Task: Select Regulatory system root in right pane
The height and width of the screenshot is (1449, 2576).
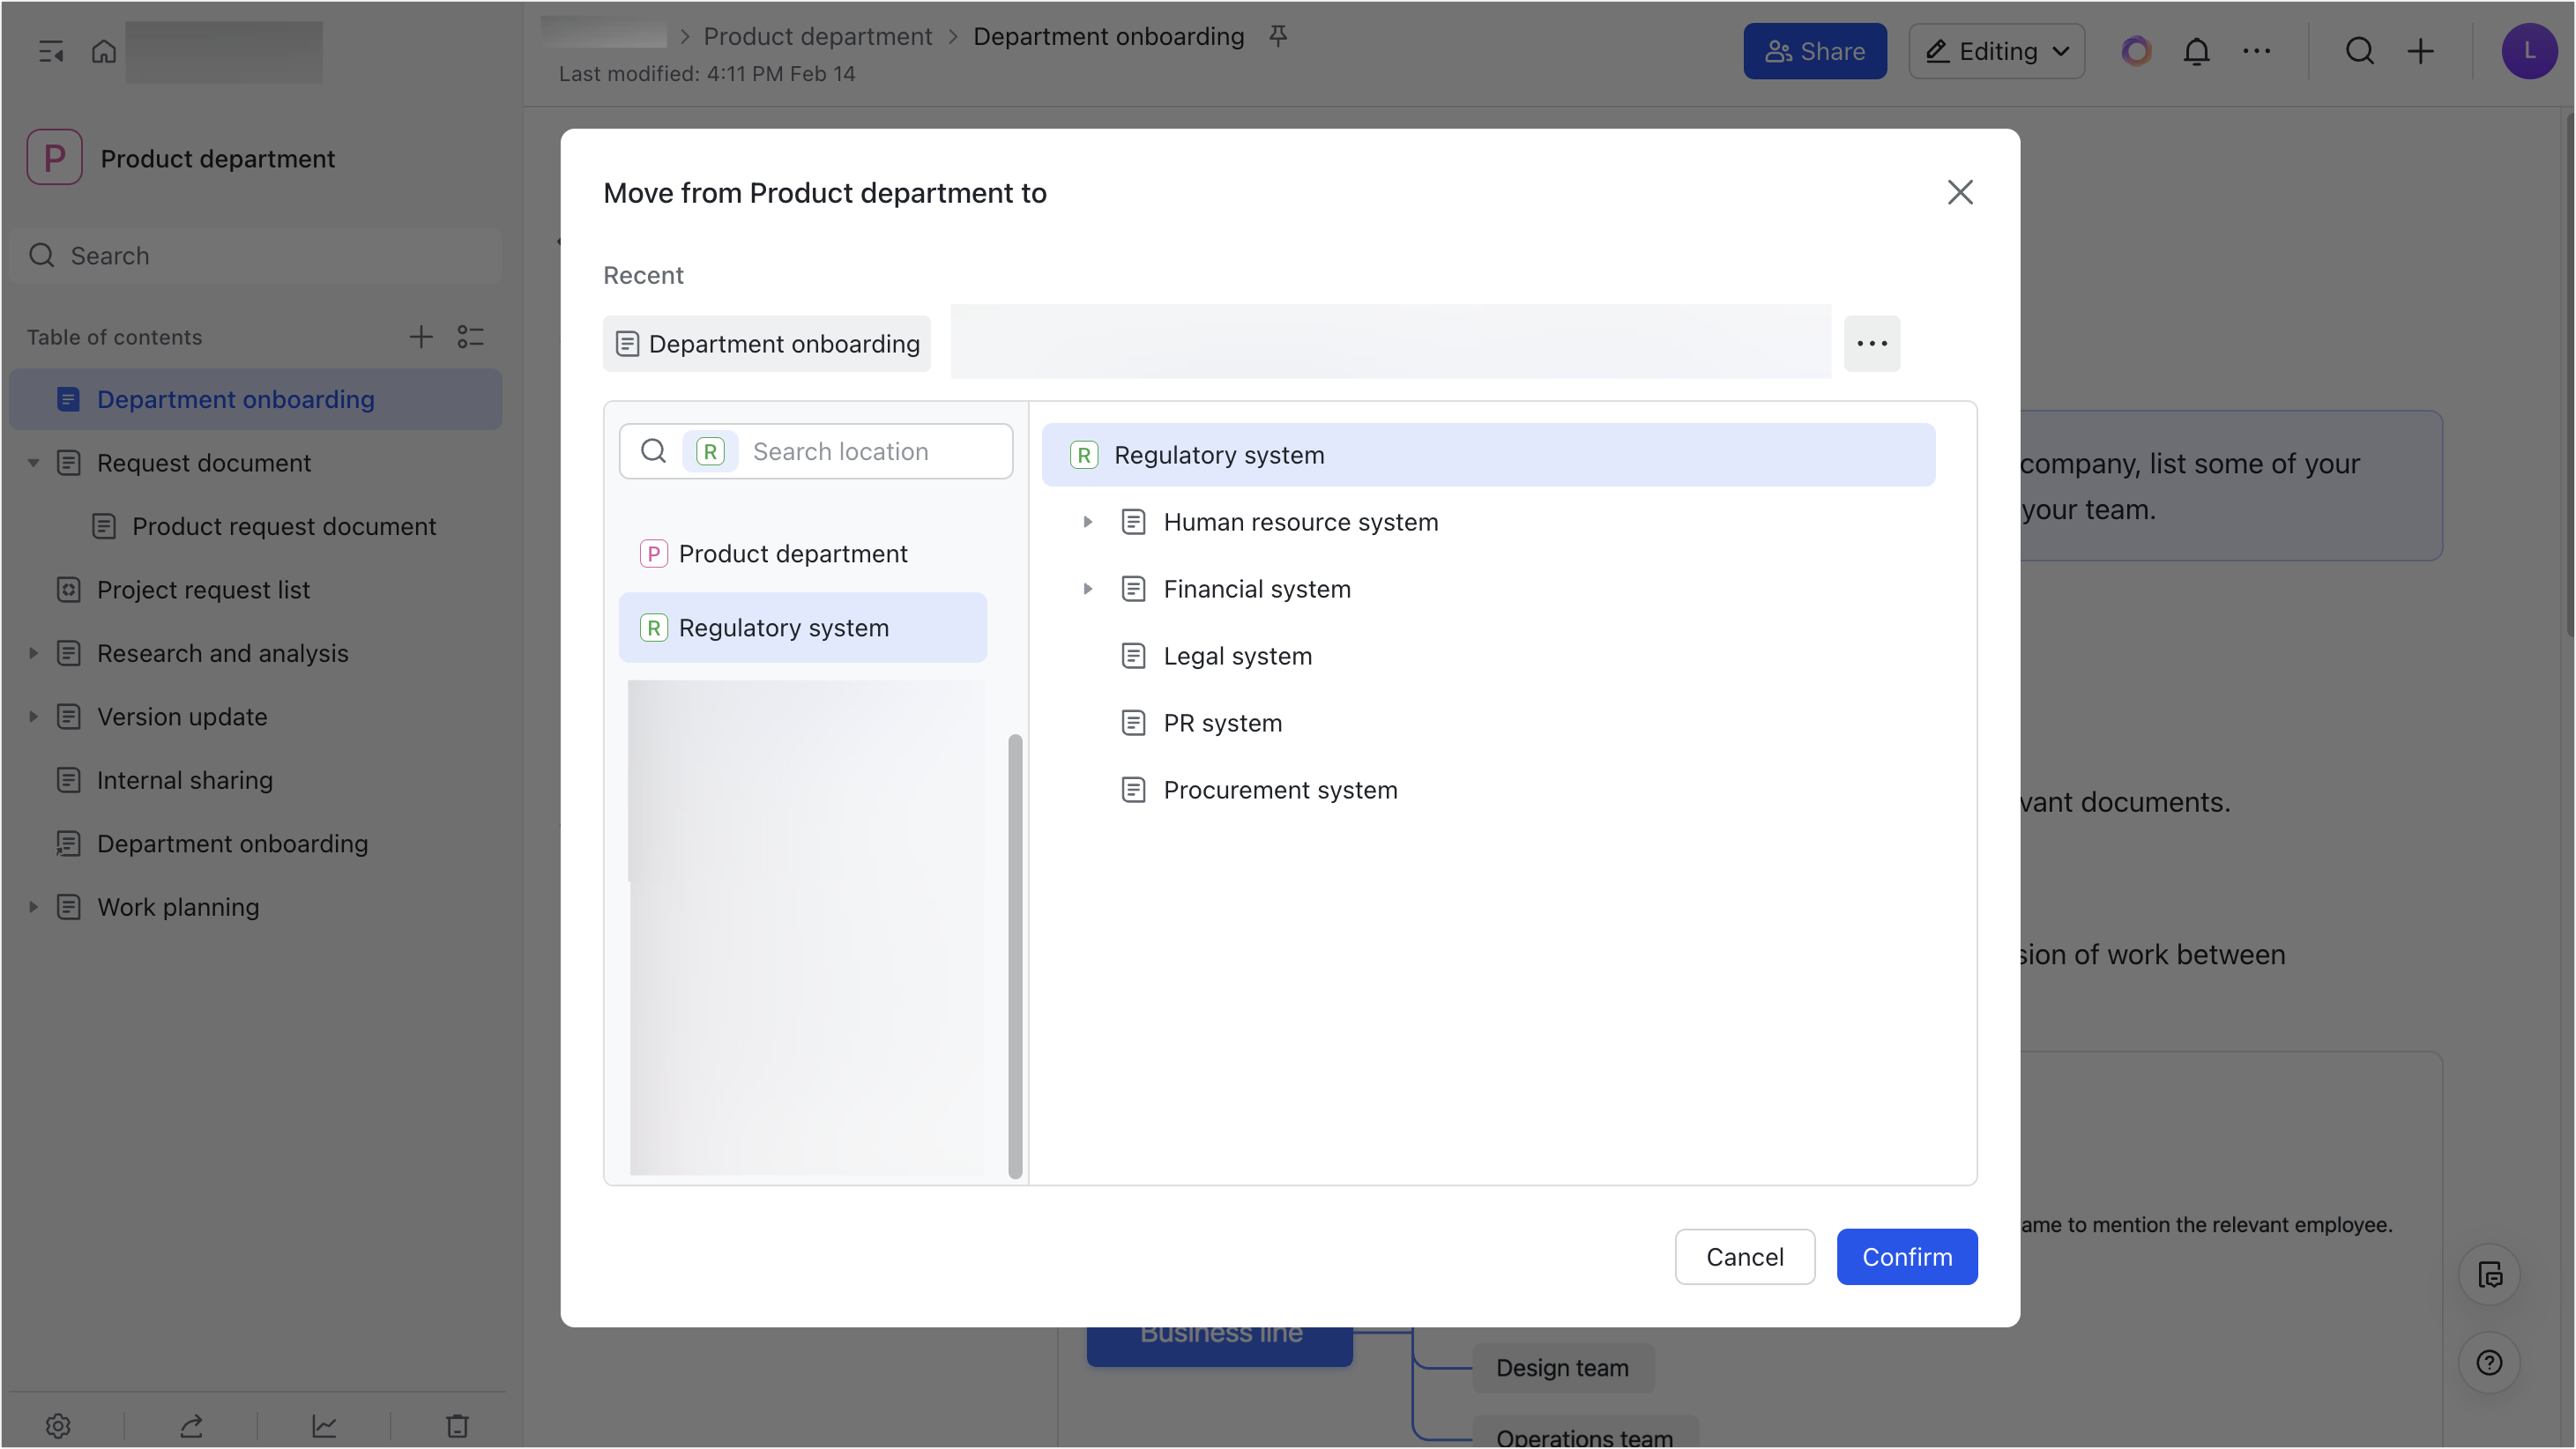Action: tap(1488, 454)
